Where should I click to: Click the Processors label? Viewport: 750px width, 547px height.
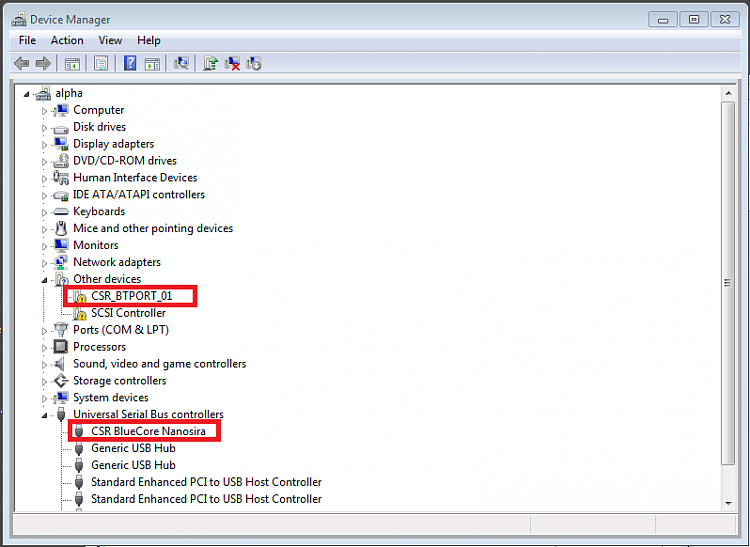coord(99,347)
